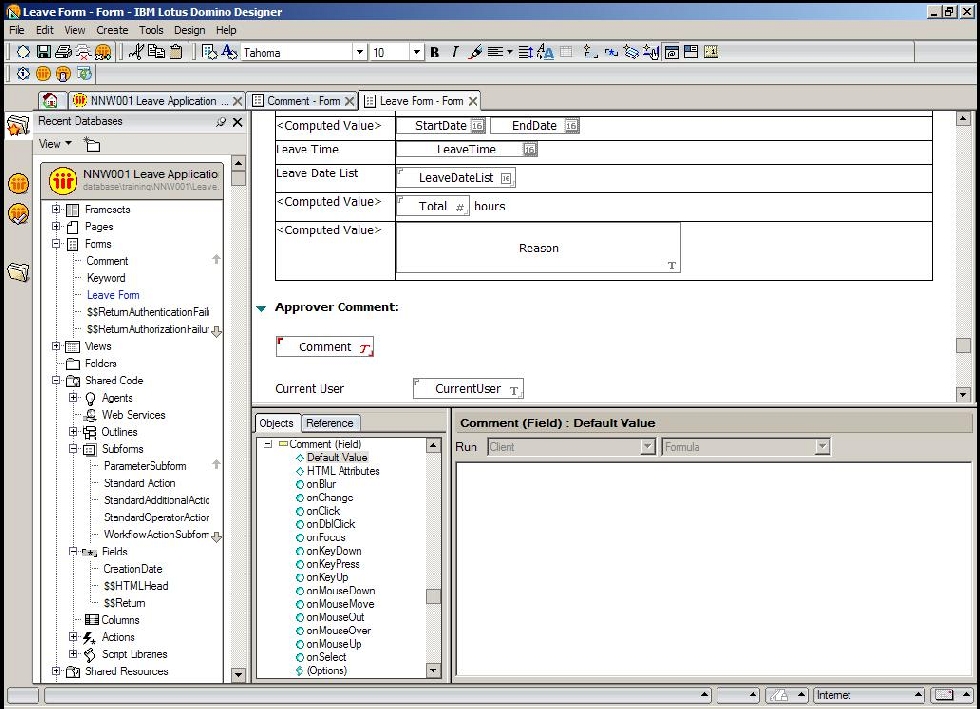Click the line spacing icon
The width and height of the screenshot is (980, 709).
(x=526, y=53)
